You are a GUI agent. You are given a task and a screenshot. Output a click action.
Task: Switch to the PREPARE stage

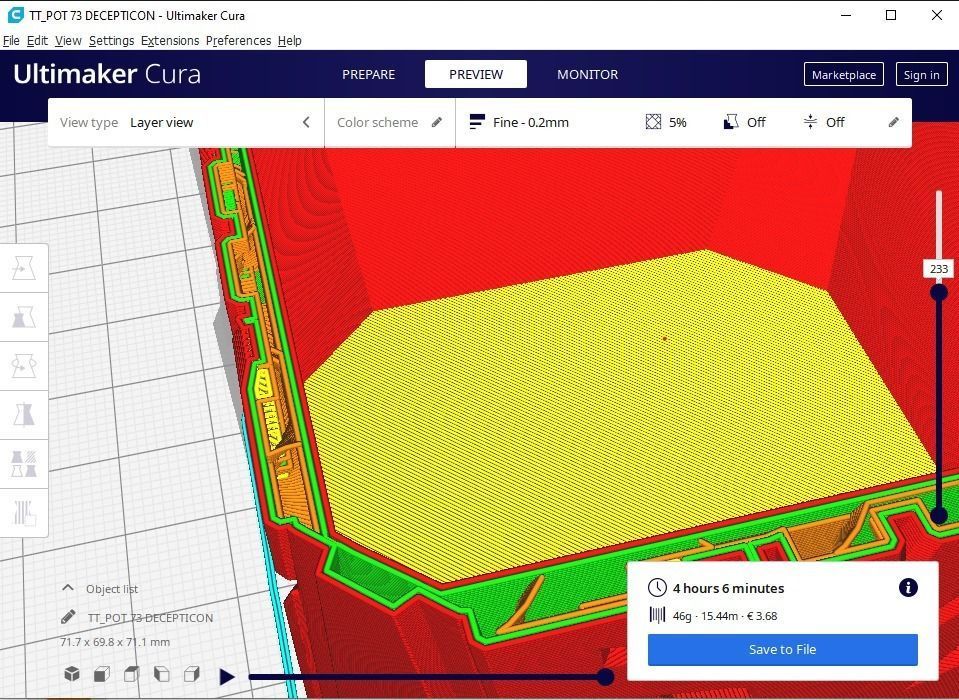[368, 74]
